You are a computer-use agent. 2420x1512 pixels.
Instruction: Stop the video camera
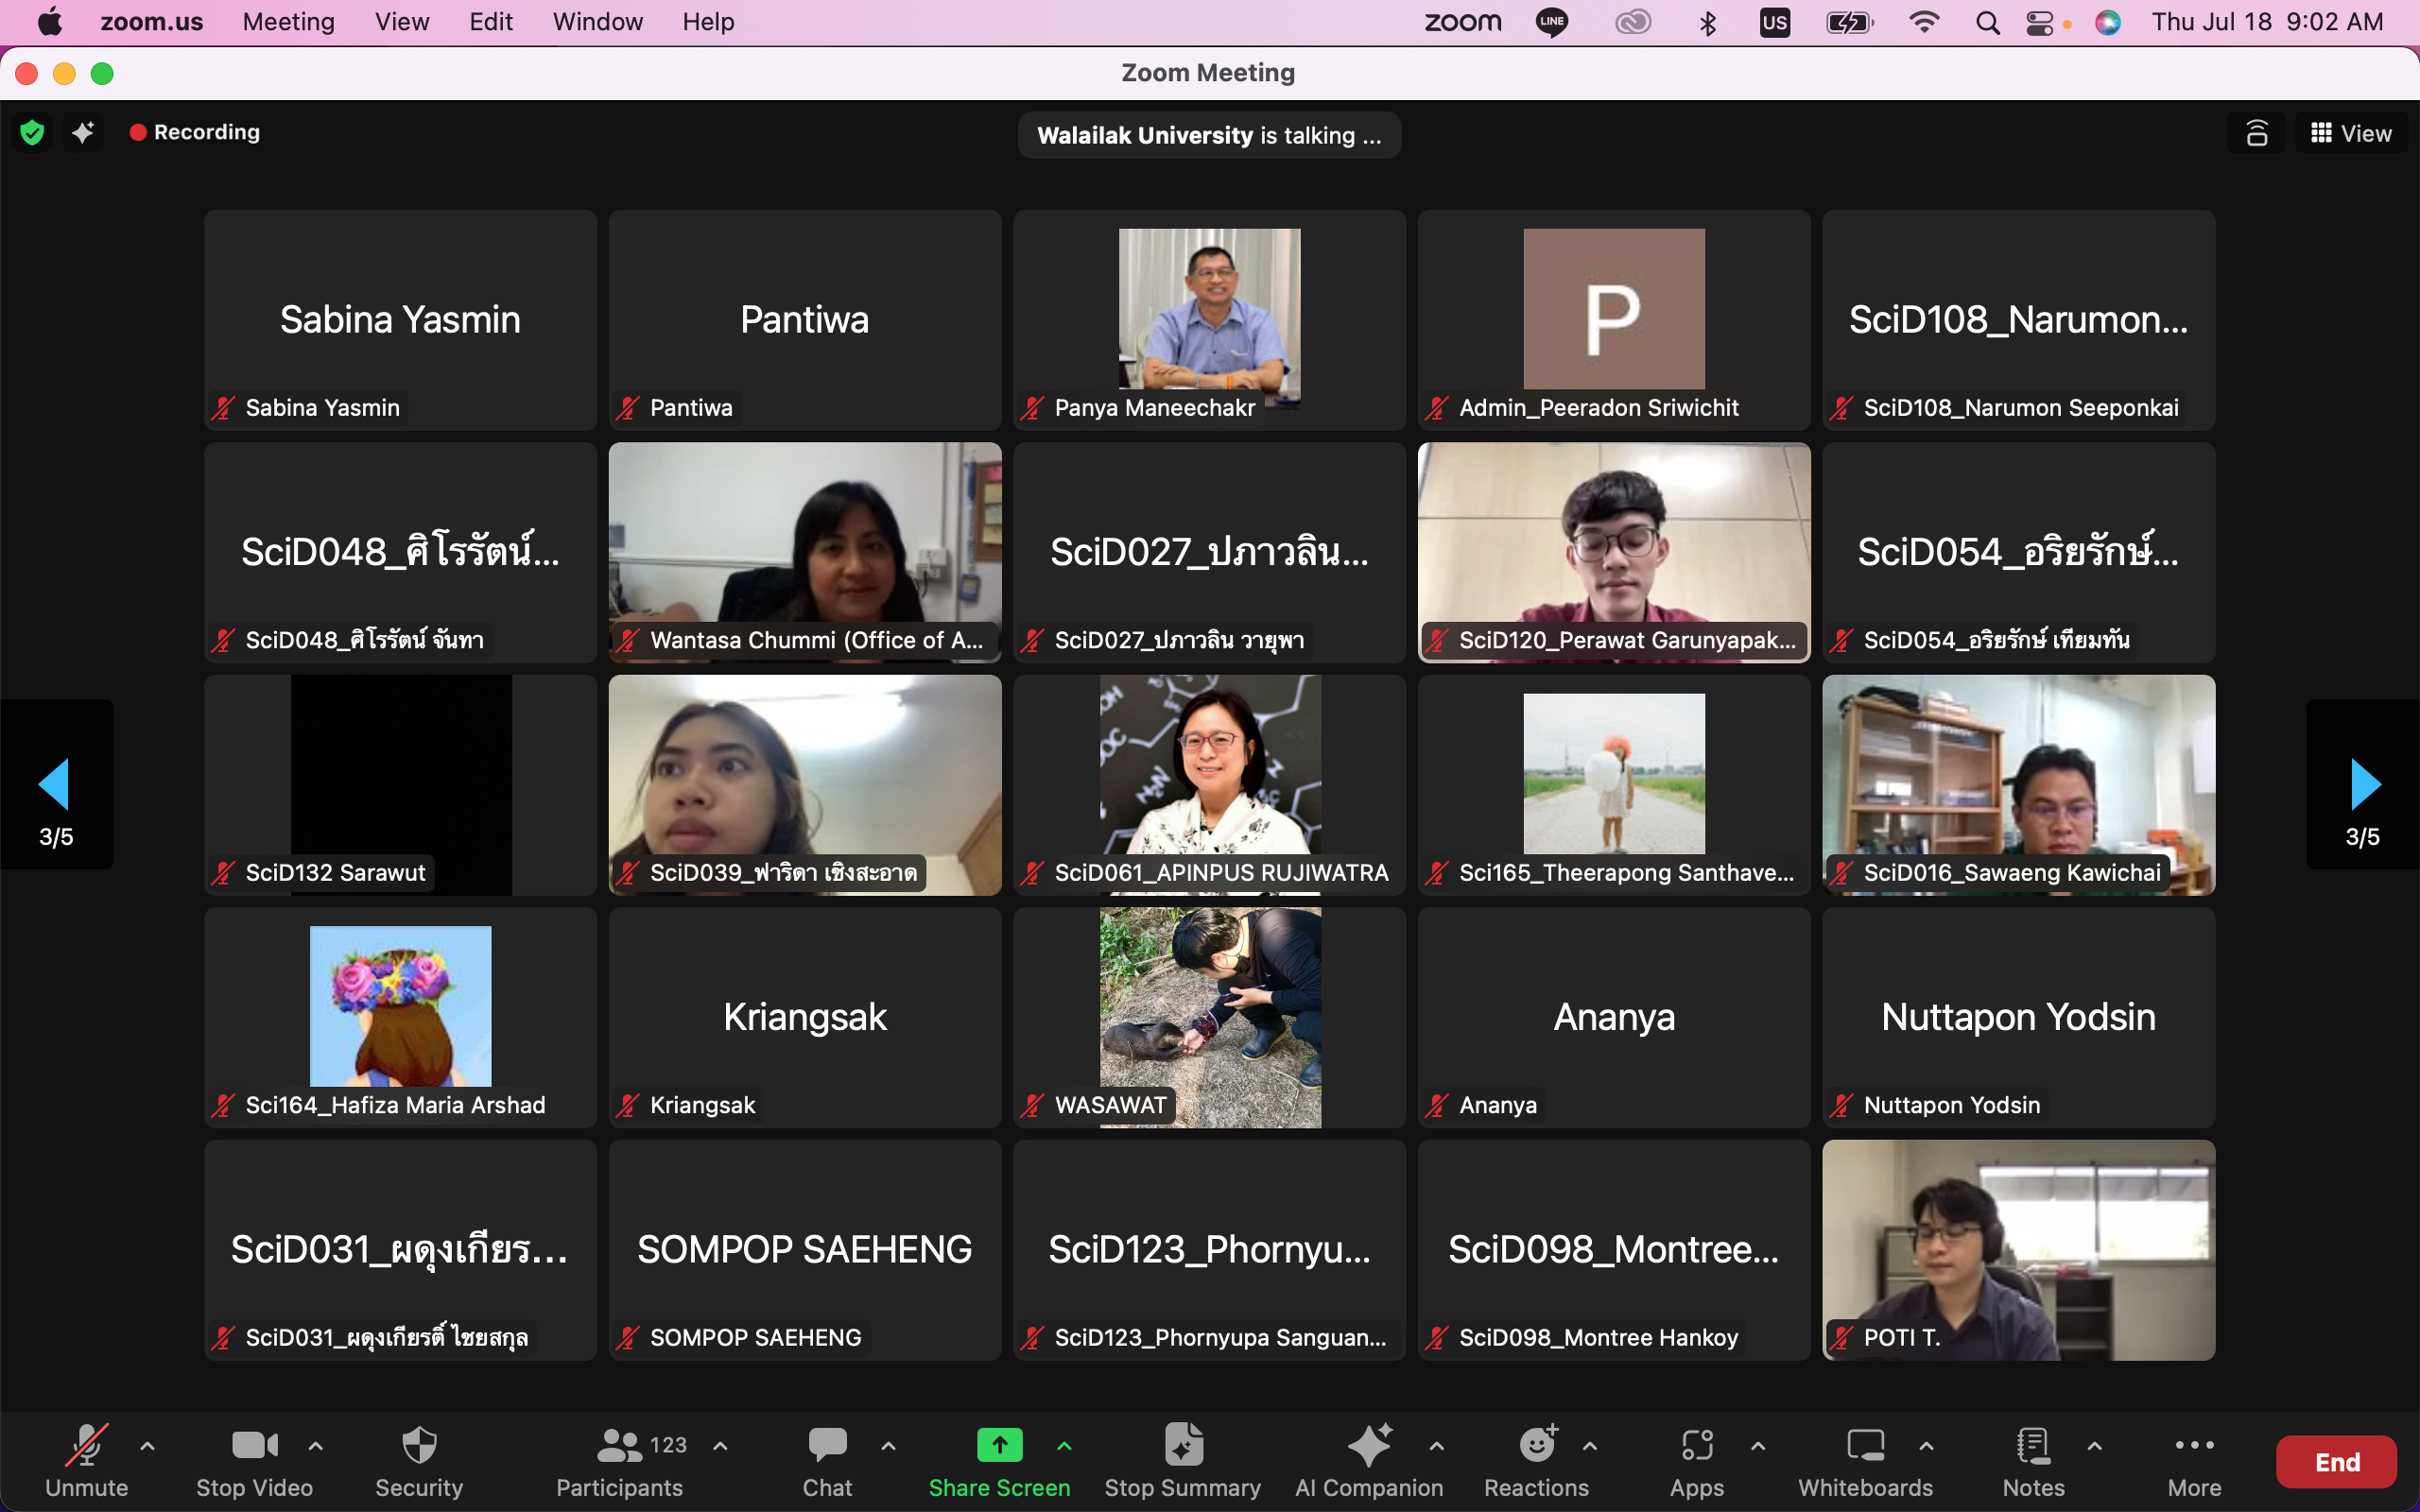(254, 1446)
